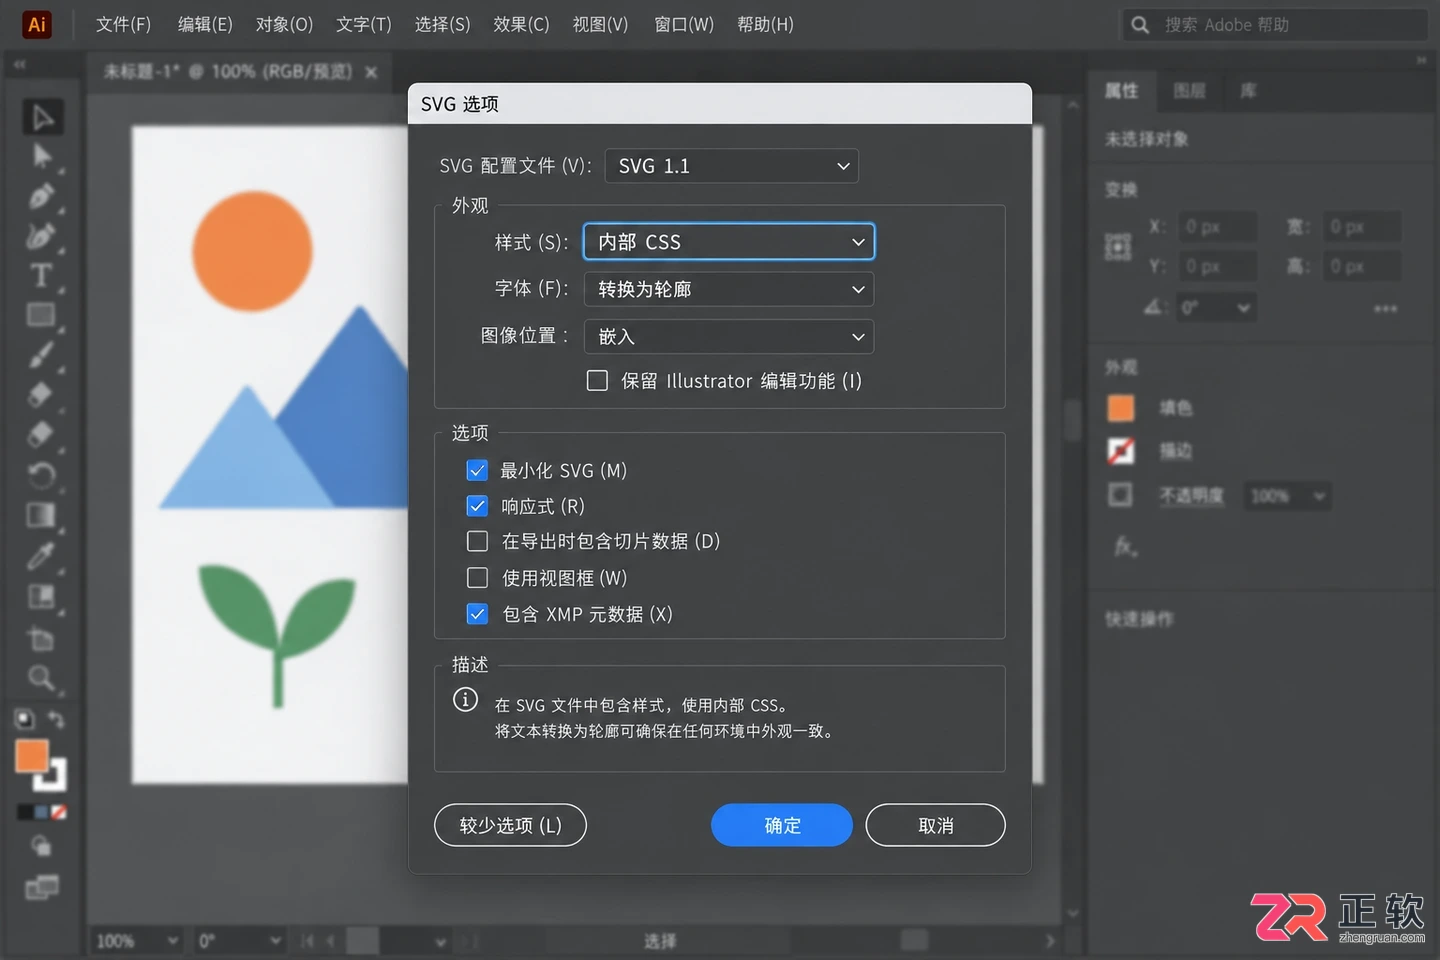Open the SVG 配置文件 dropdown
This screenshot has height=960, width=1440.
[x=732, y=166]
